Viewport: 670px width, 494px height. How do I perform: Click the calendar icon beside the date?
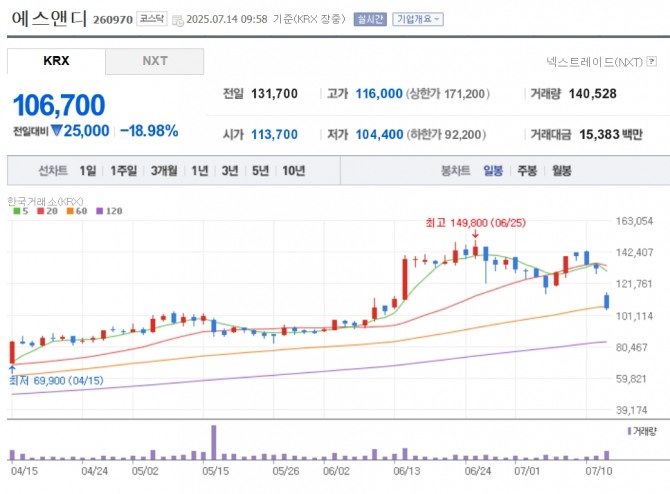point(178,19)
